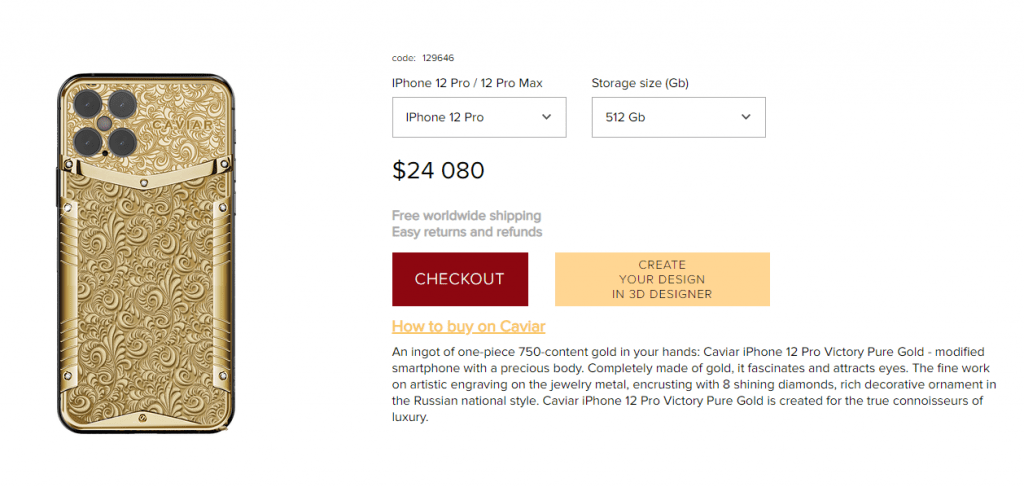Click the iPhone 12 Pro / 12 Pro Max label
The width and height of the screenshot is (1024, 487).
tap(467, 83)
